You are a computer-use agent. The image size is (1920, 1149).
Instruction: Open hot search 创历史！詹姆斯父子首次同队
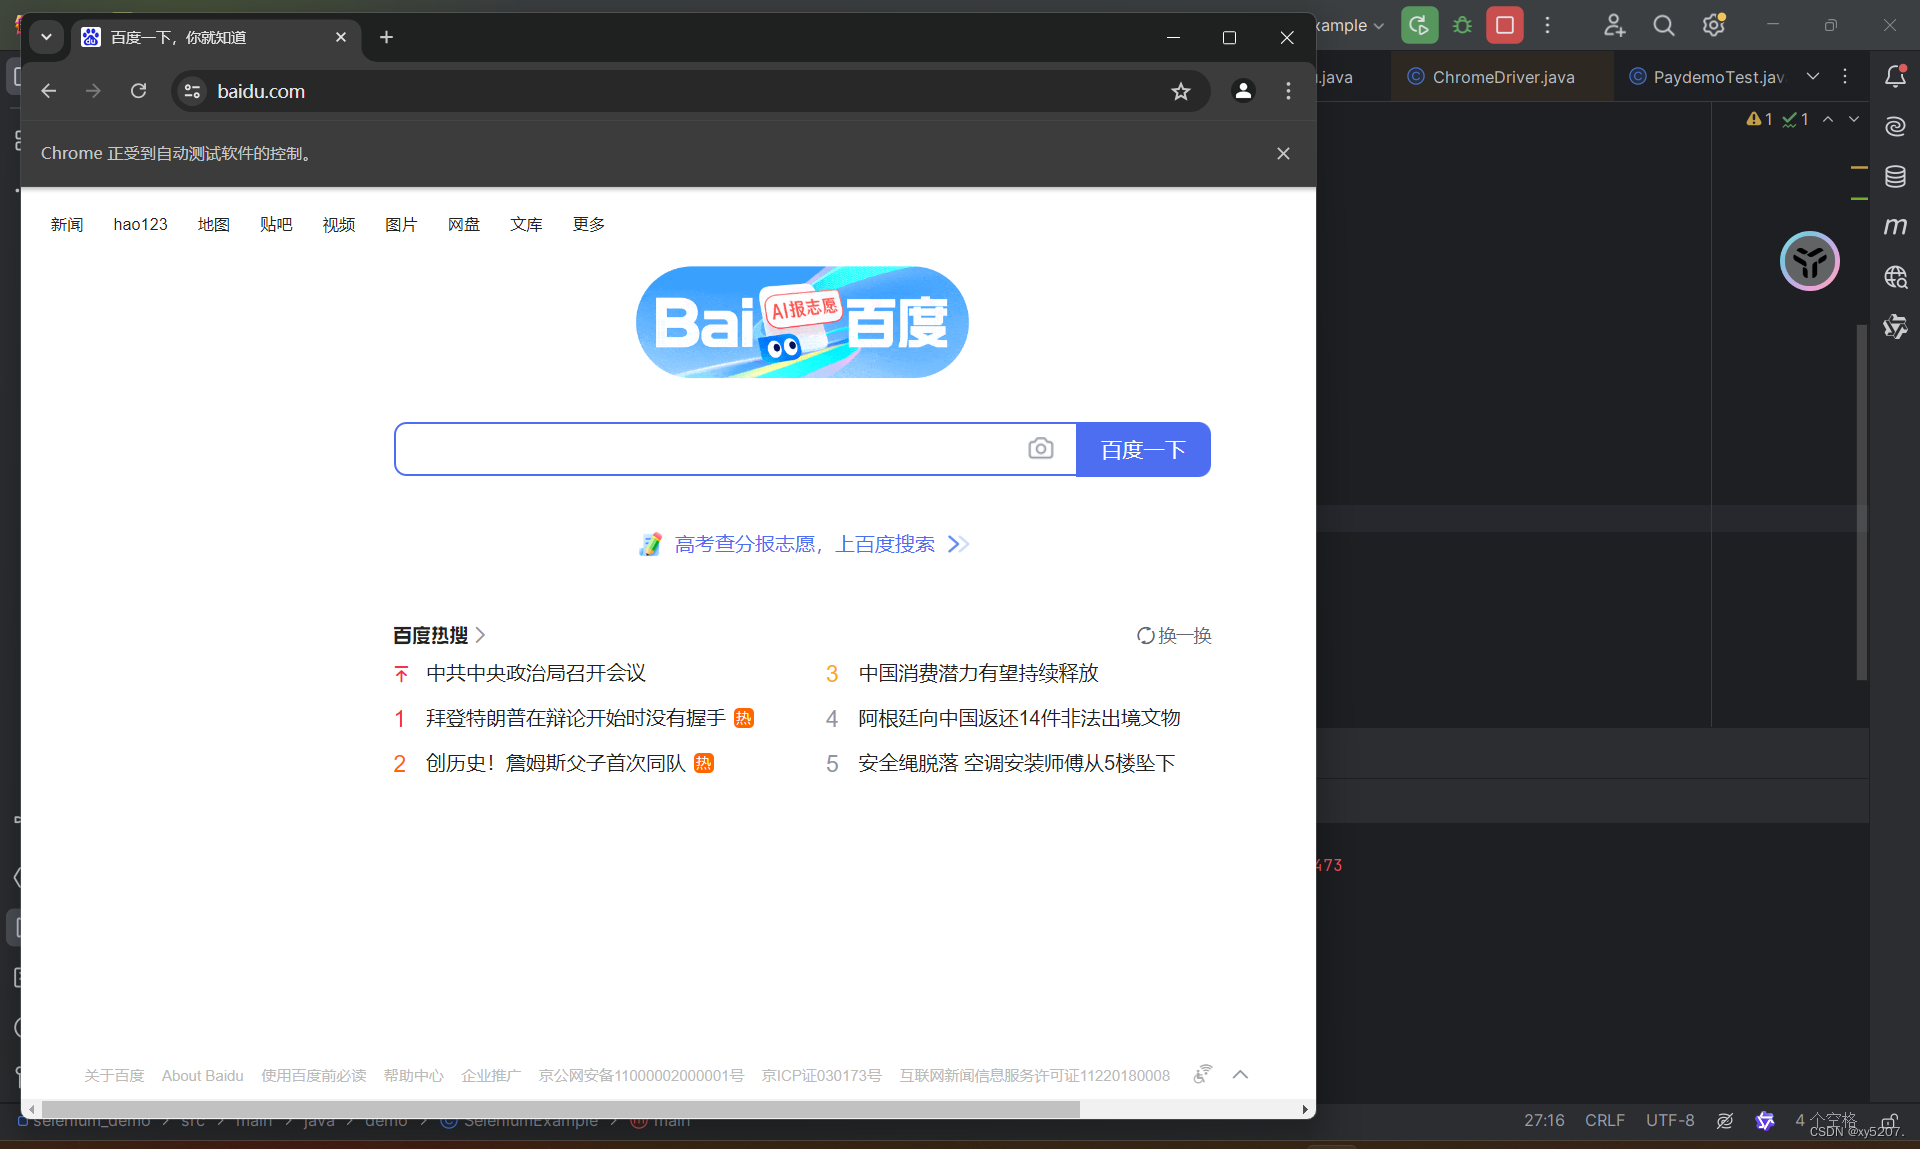coord(556,763)
